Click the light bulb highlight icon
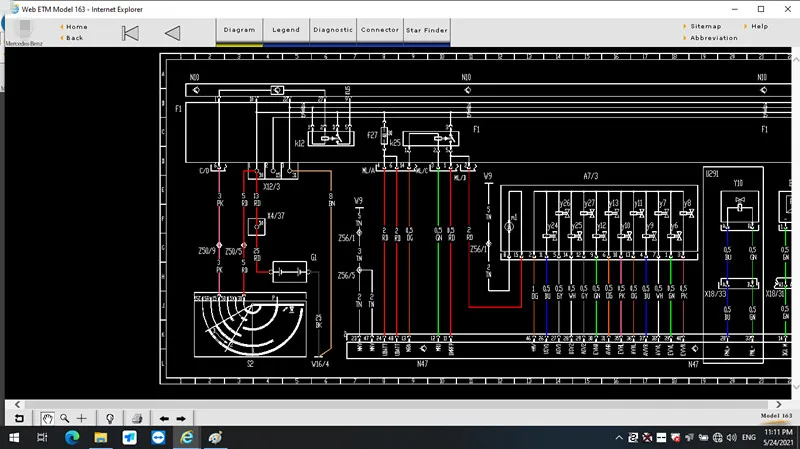This screenshot has height=449, width=800. [110, 418]
